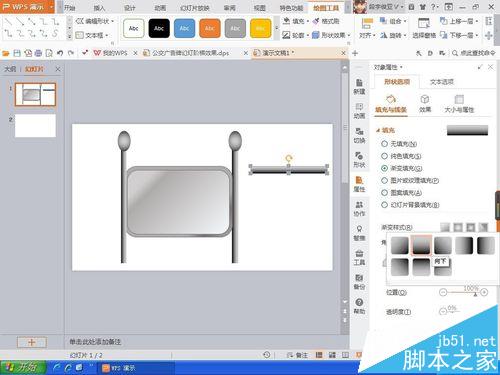Redo the last action
Screen dimensions: 500x375
coord(71,53)
